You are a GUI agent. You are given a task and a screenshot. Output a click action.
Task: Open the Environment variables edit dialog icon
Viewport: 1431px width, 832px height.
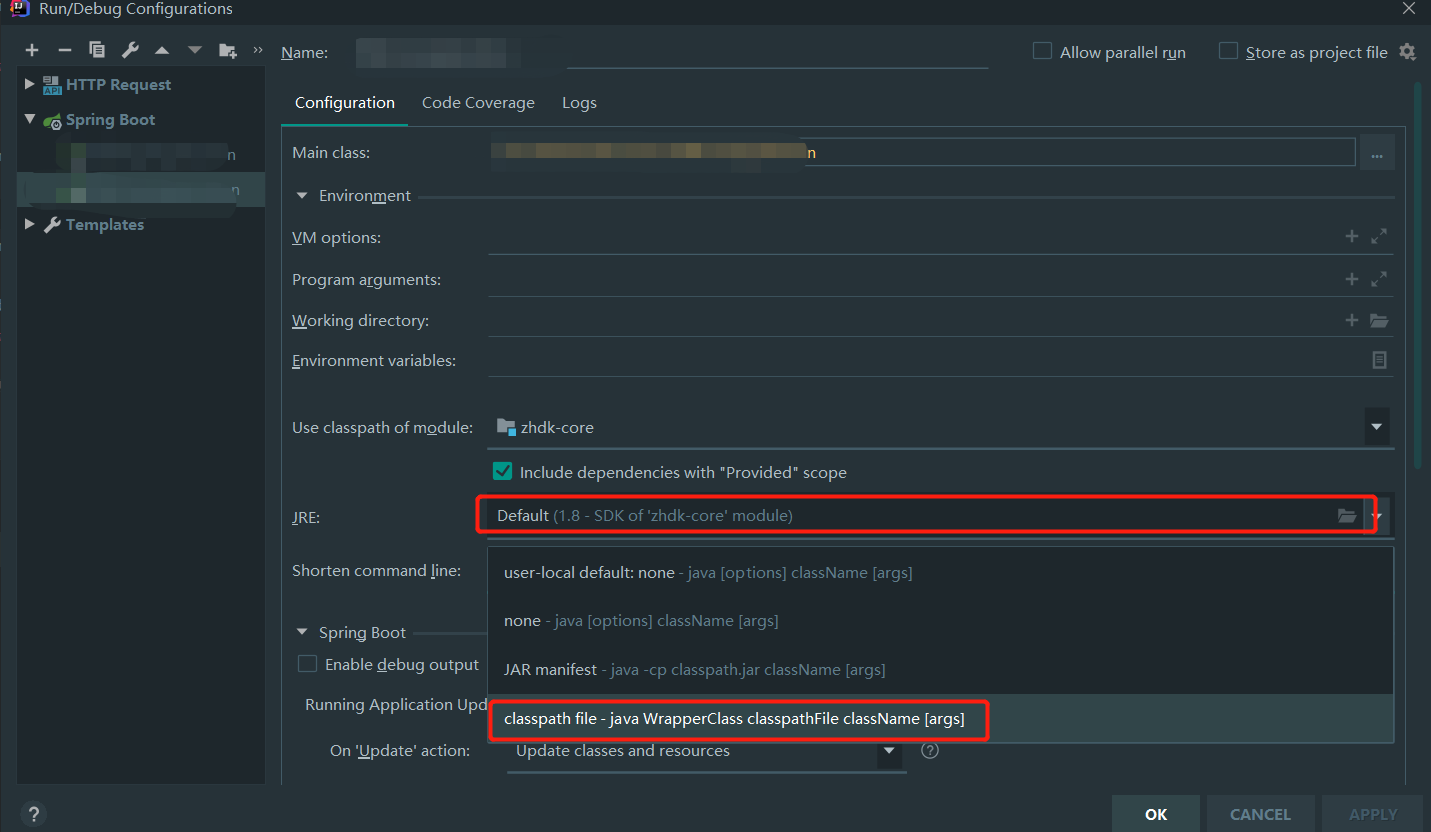coord(1379,360)
